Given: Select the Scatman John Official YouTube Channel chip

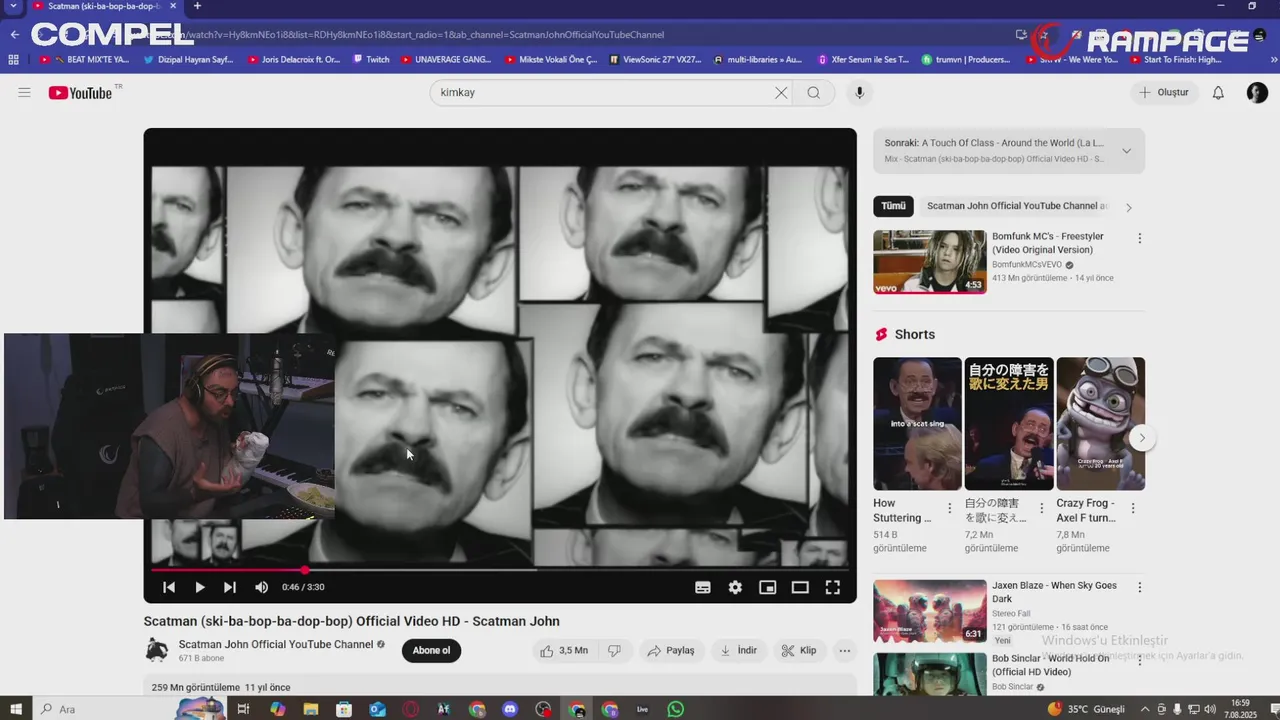Looking at the screenshot, I should click(1017, 206).
